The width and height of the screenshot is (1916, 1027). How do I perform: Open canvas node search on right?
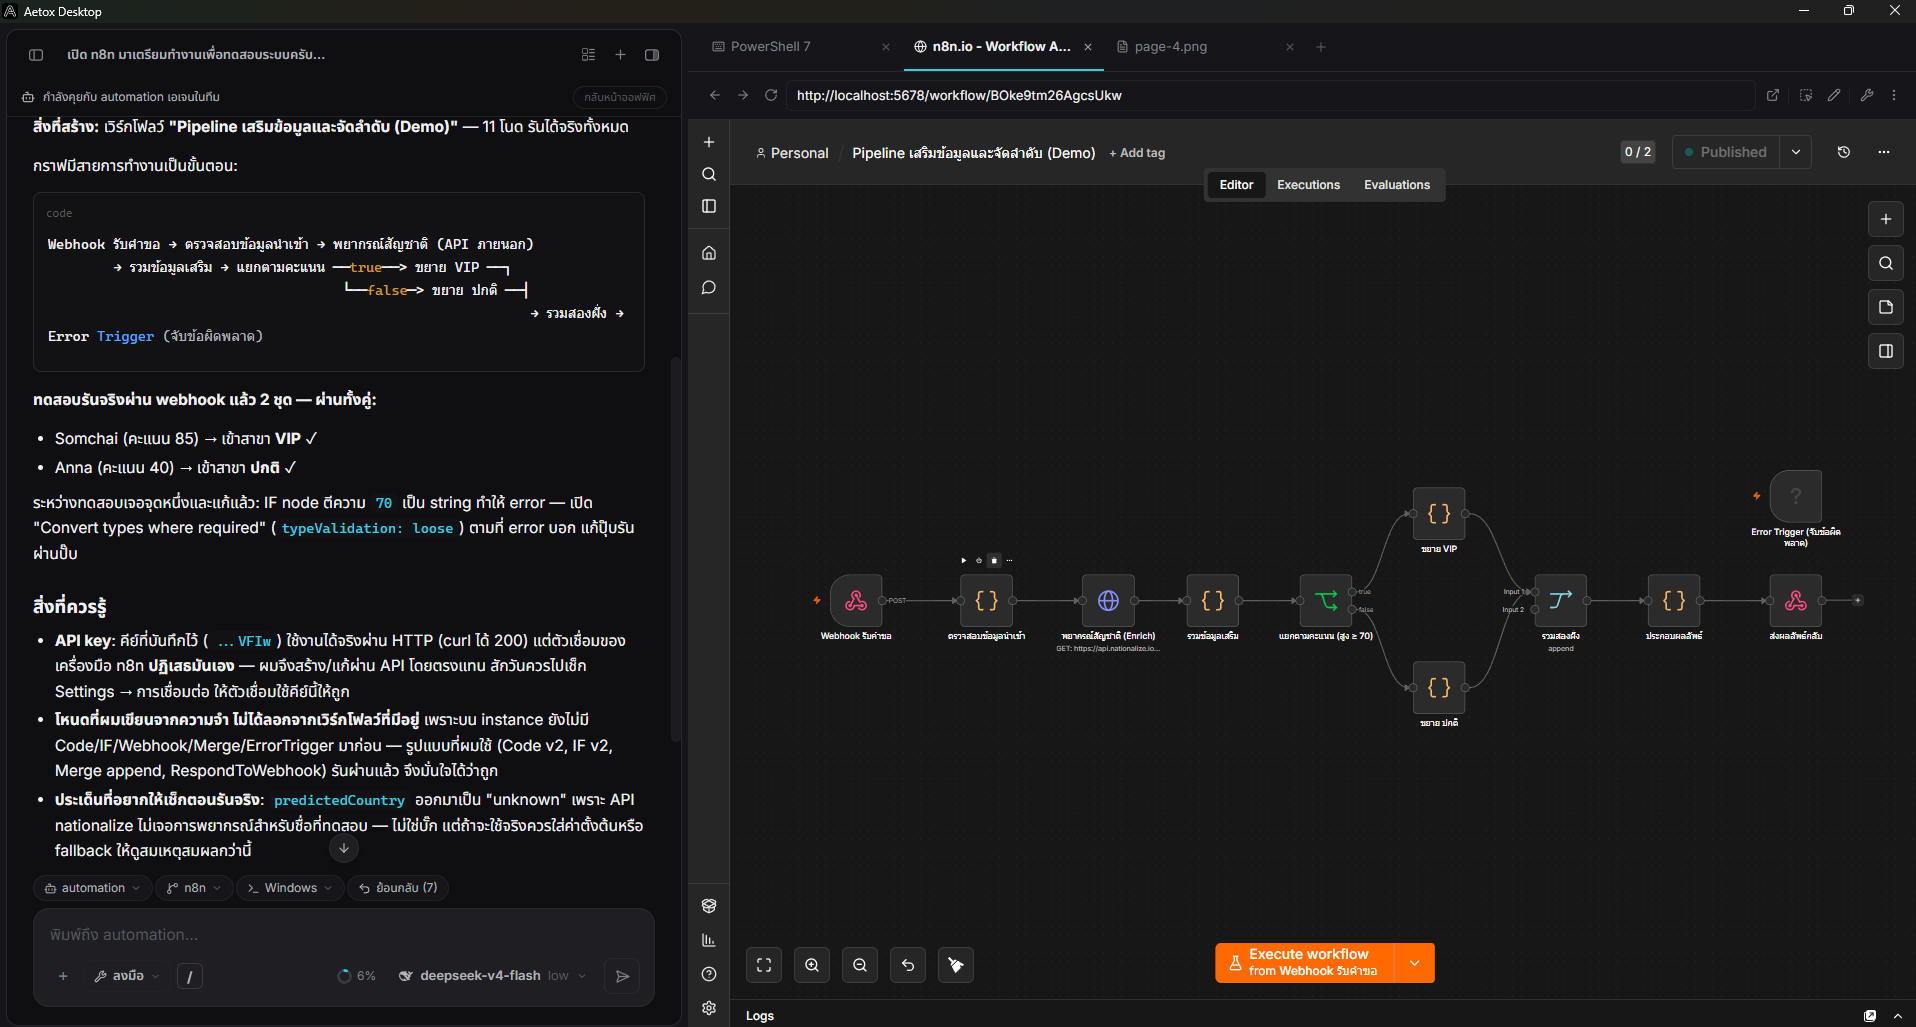[1886, 263]
